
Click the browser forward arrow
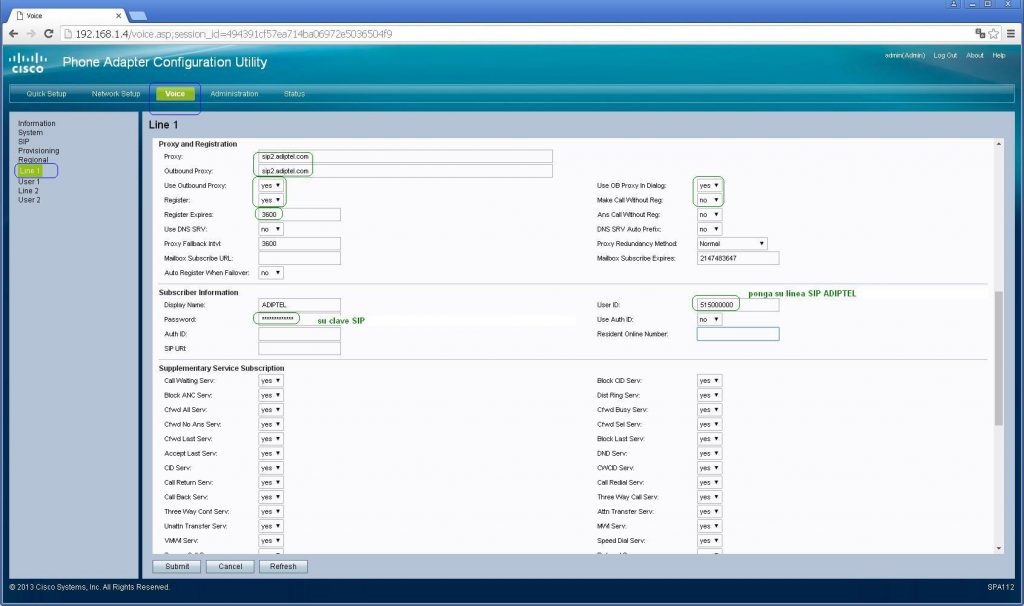coord(33,33)
